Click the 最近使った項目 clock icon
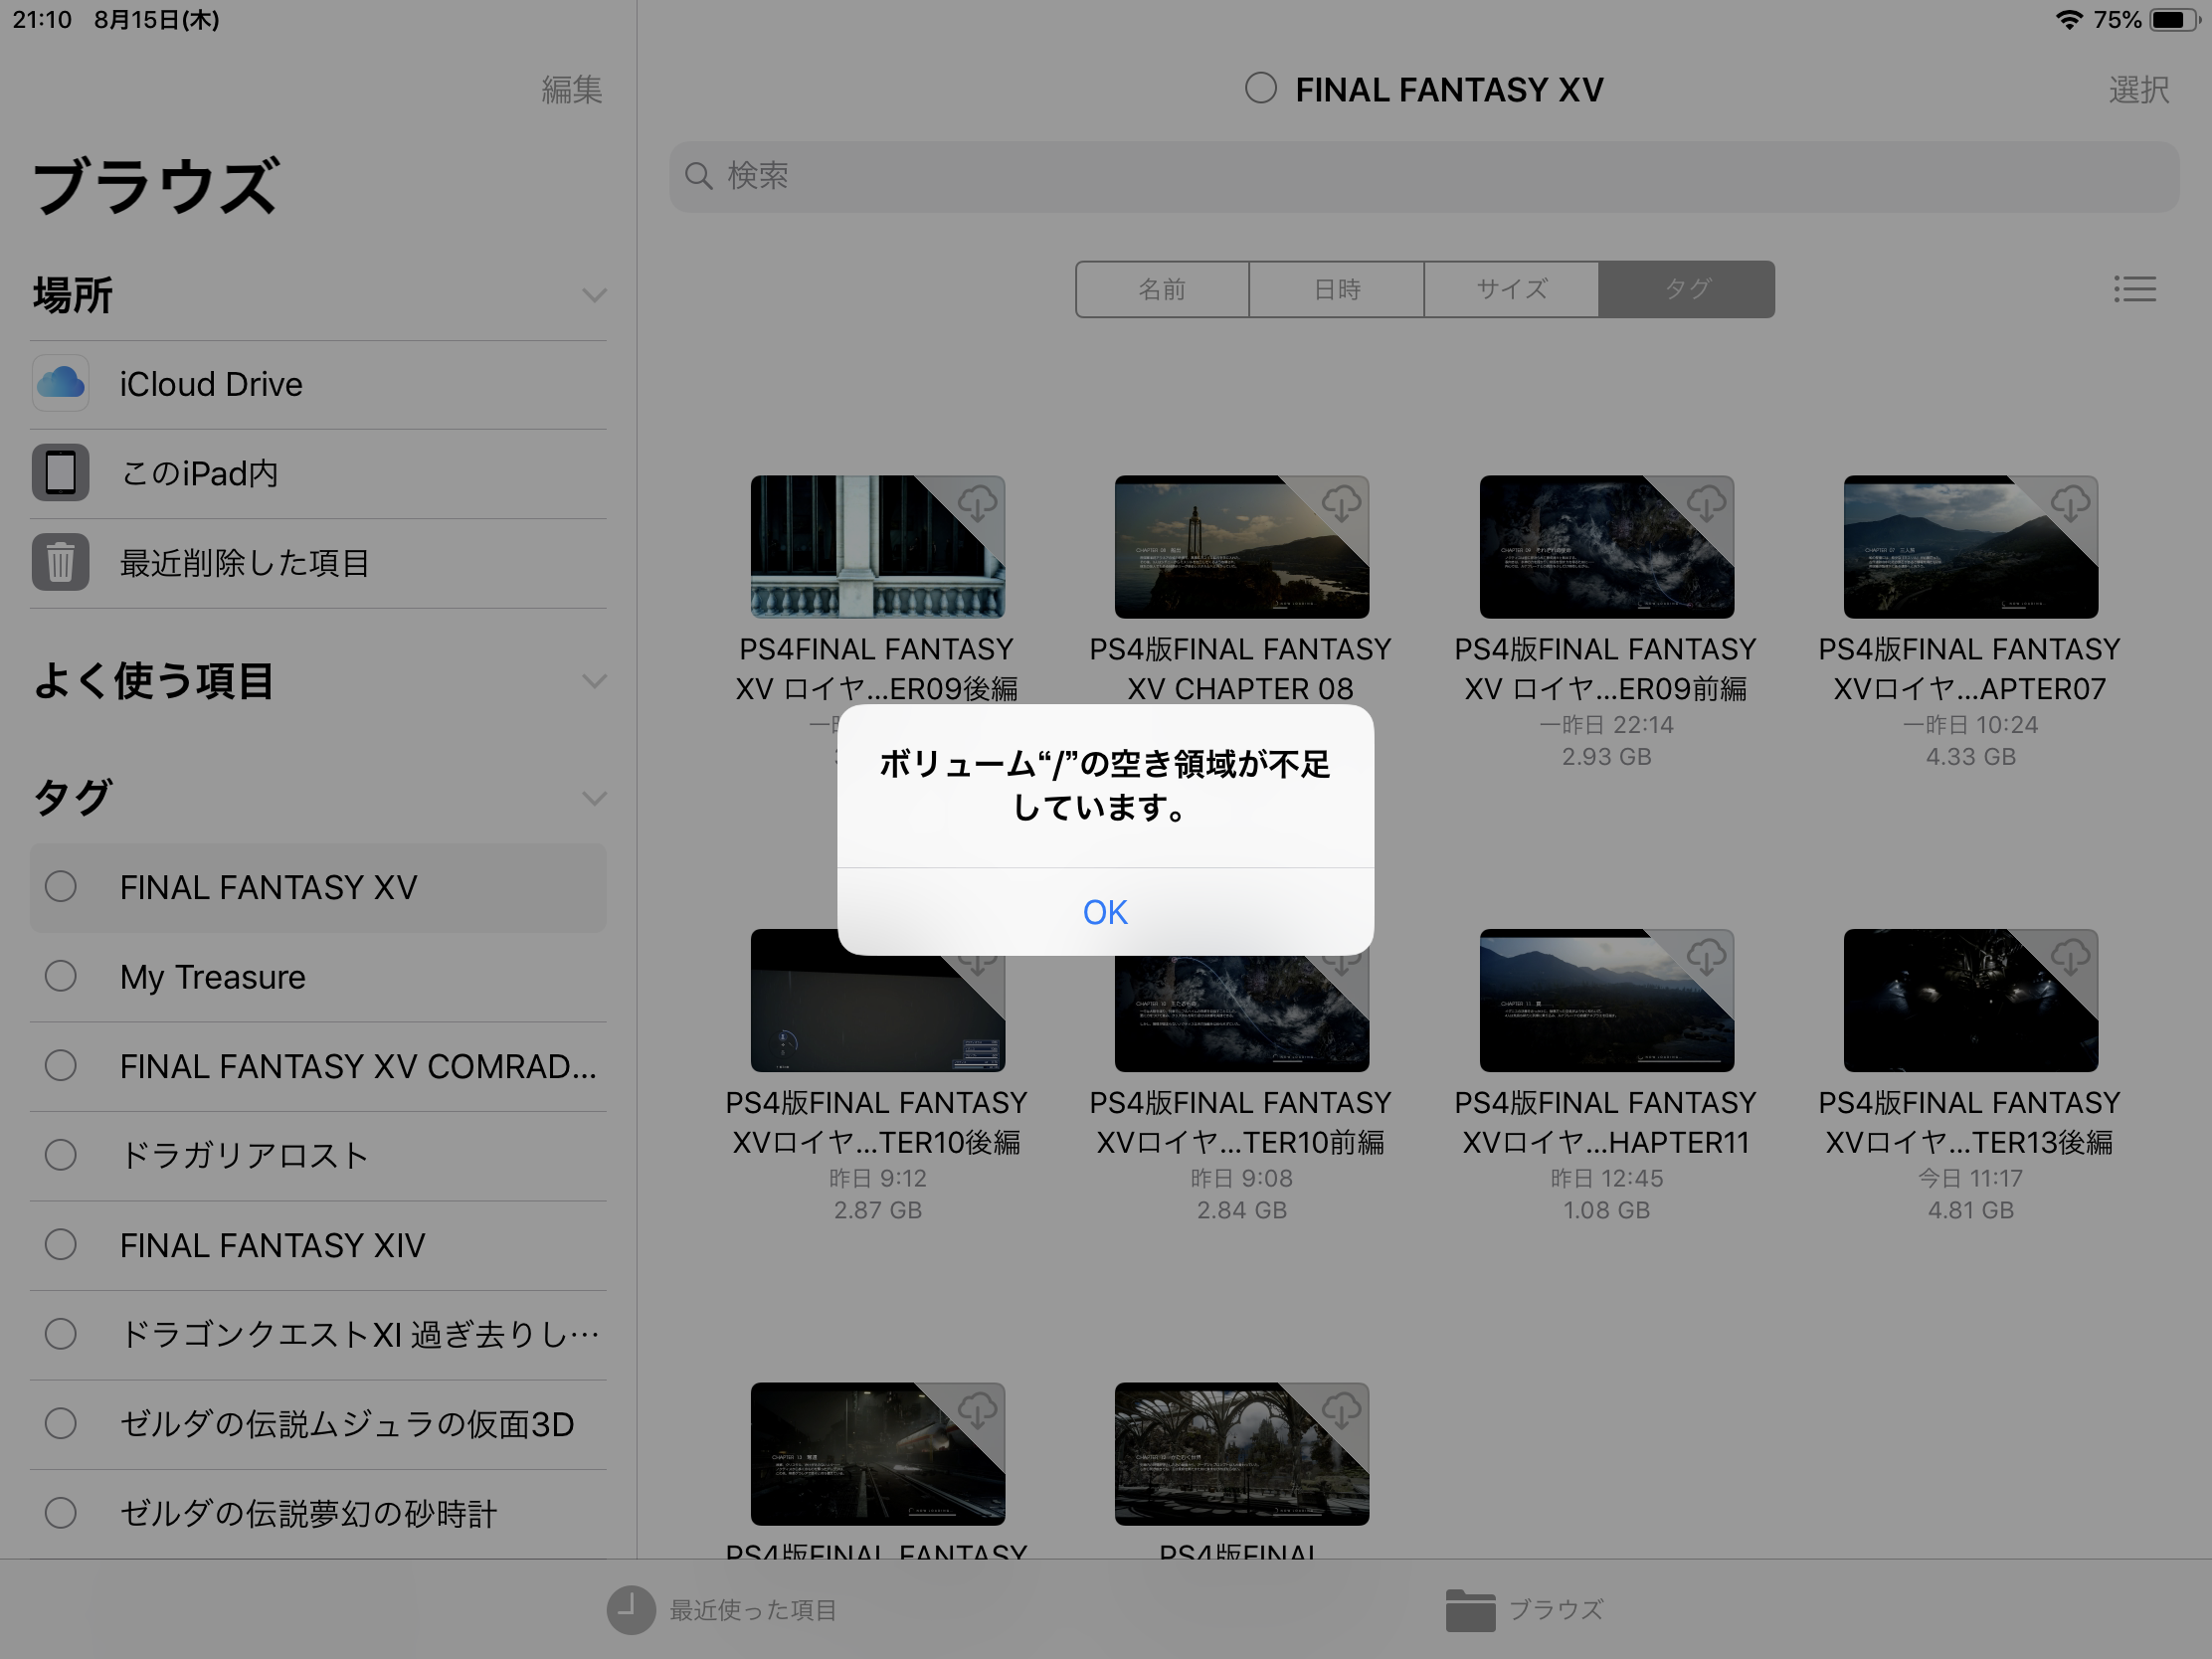This screenshot has height=1659, width=2212. [x=630, y=1609]
